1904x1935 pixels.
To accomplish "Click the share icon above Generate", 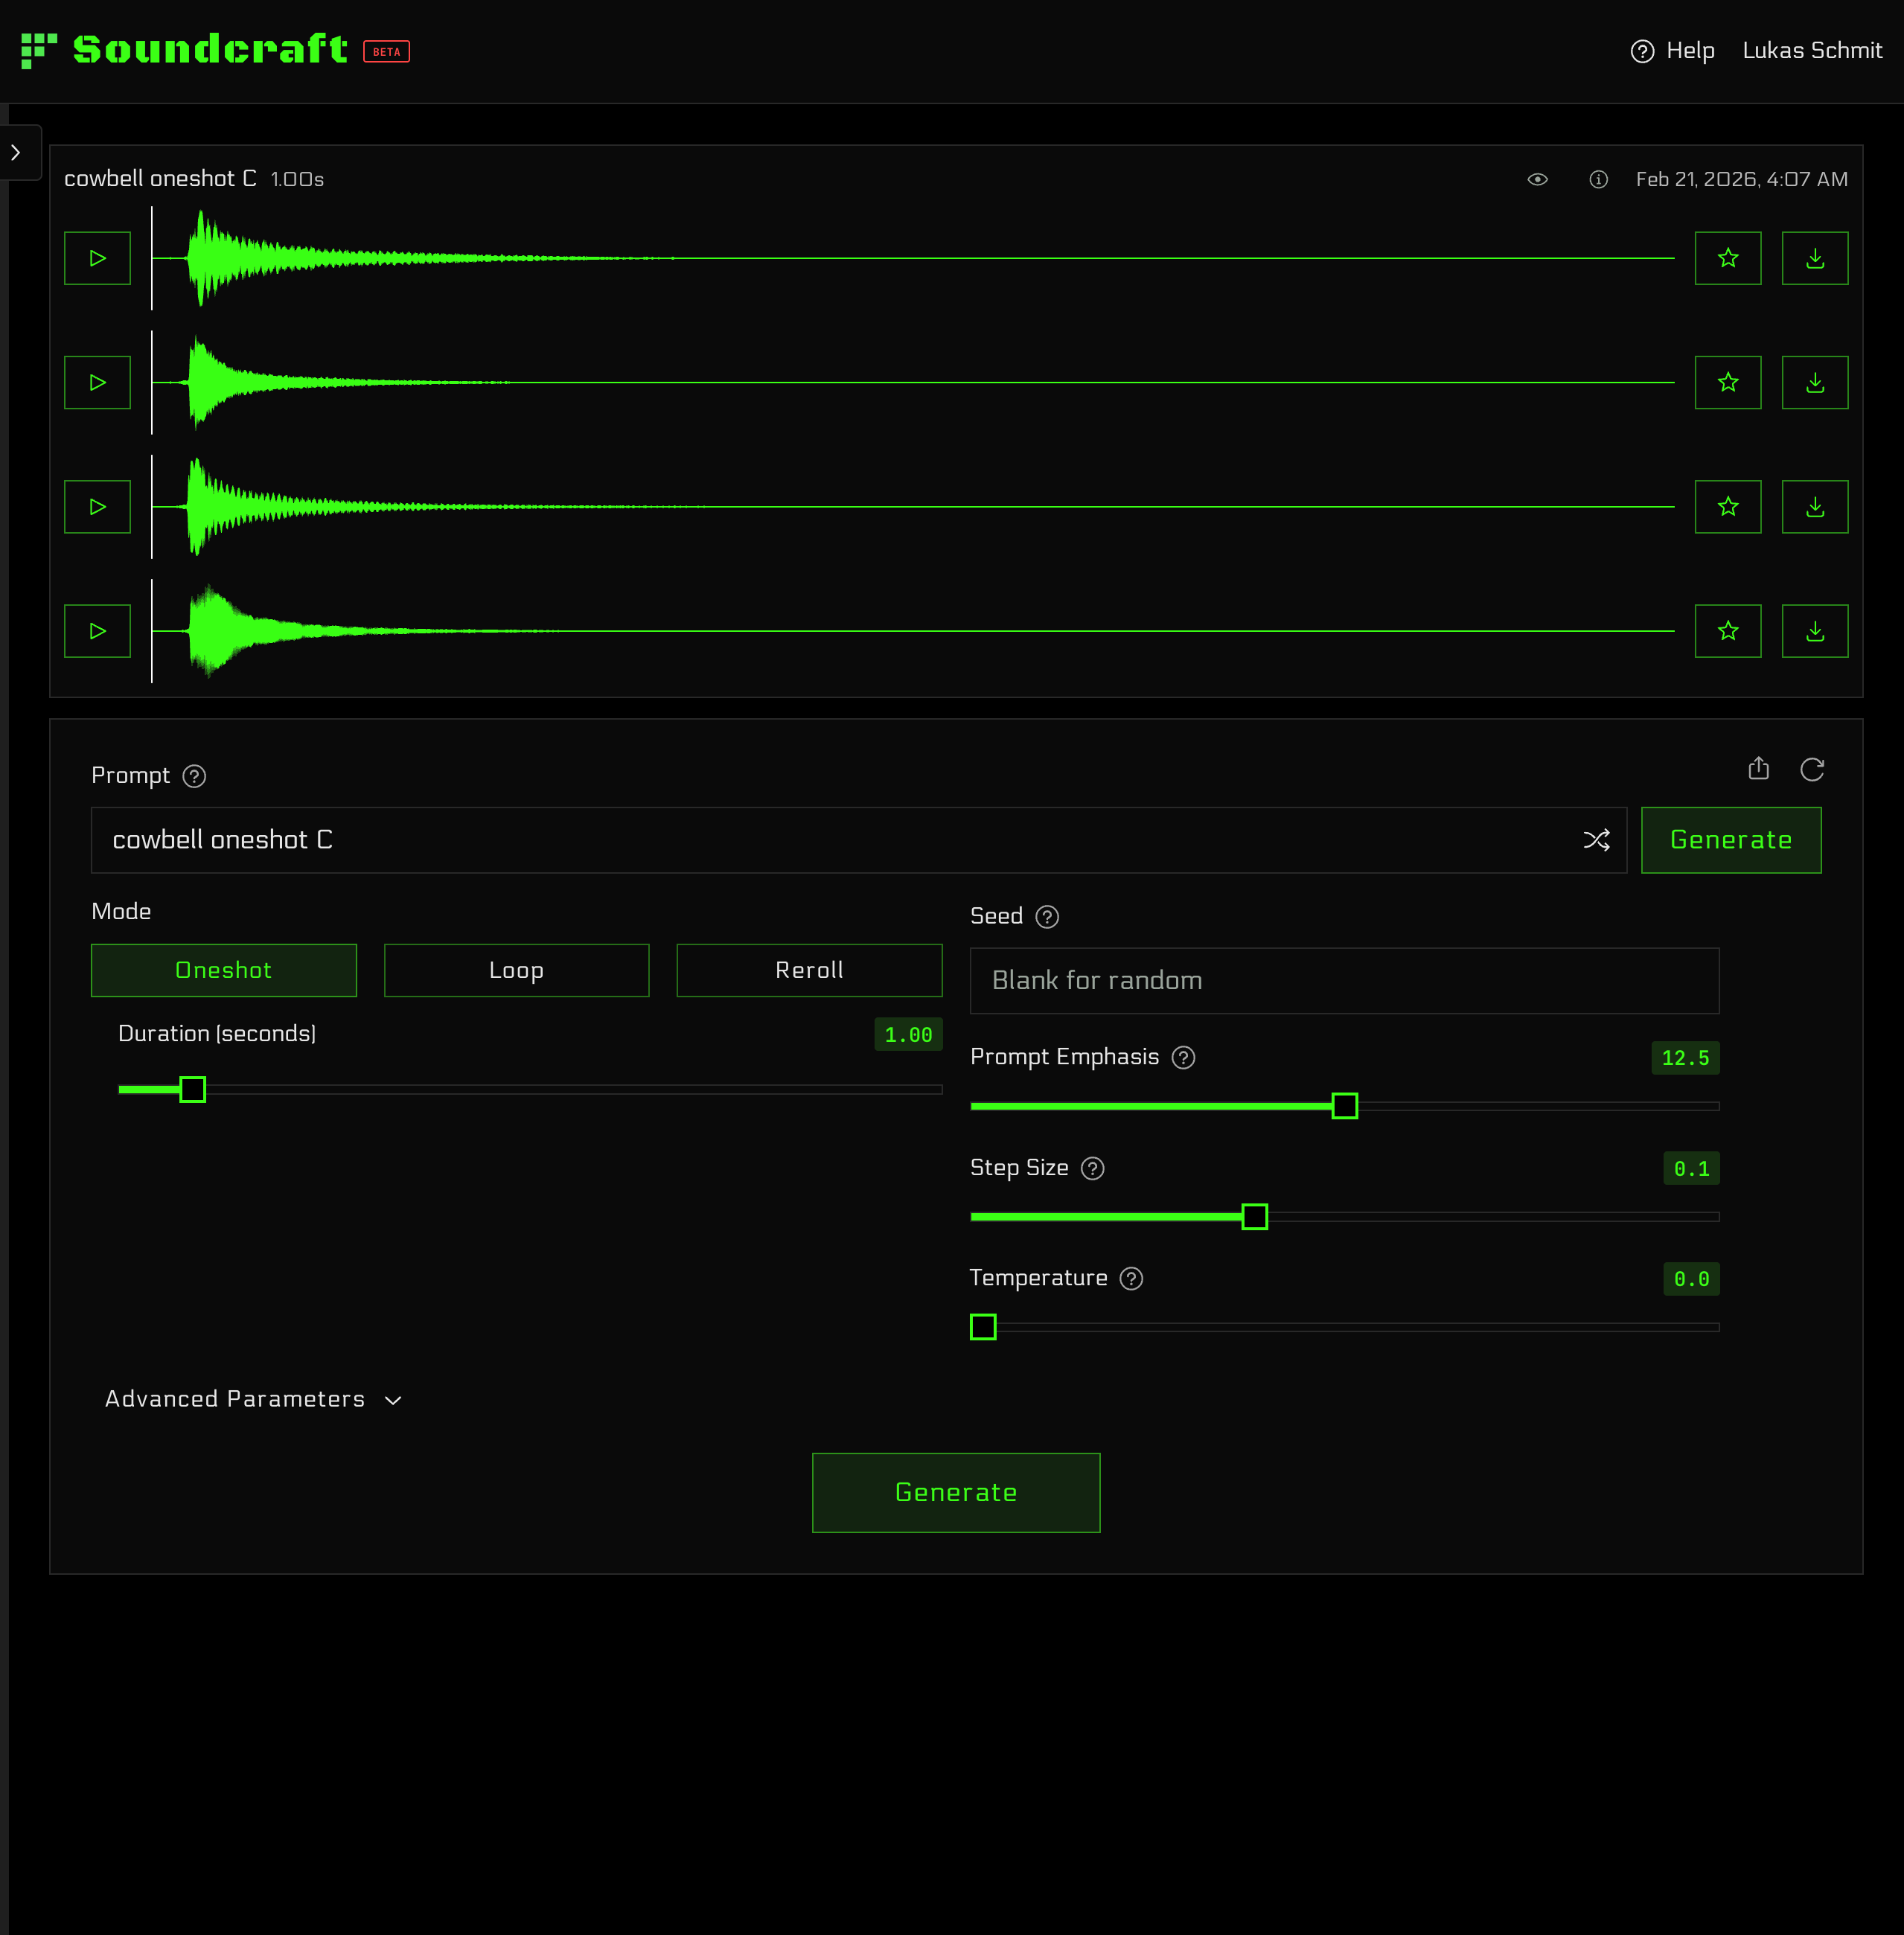I will 1758,769.
